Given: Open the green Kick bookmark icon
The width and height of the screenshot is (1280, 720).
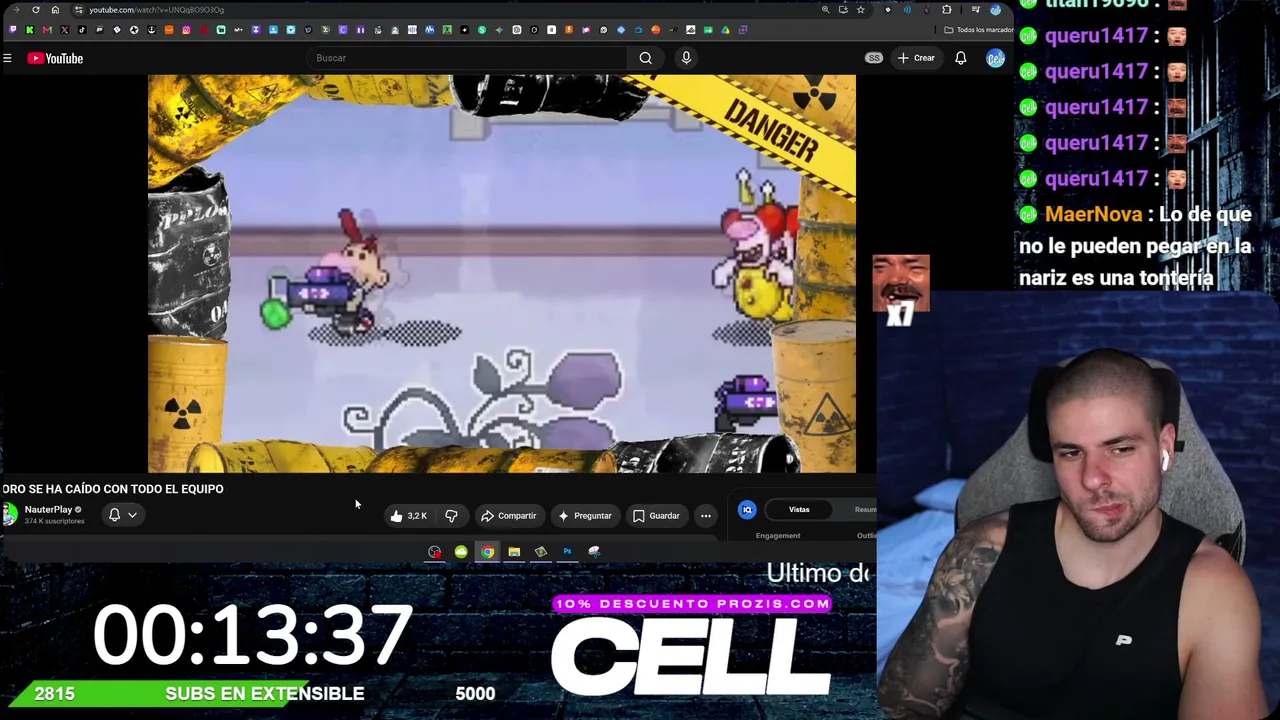Looking at the screenshot, I should pos(29,30).
